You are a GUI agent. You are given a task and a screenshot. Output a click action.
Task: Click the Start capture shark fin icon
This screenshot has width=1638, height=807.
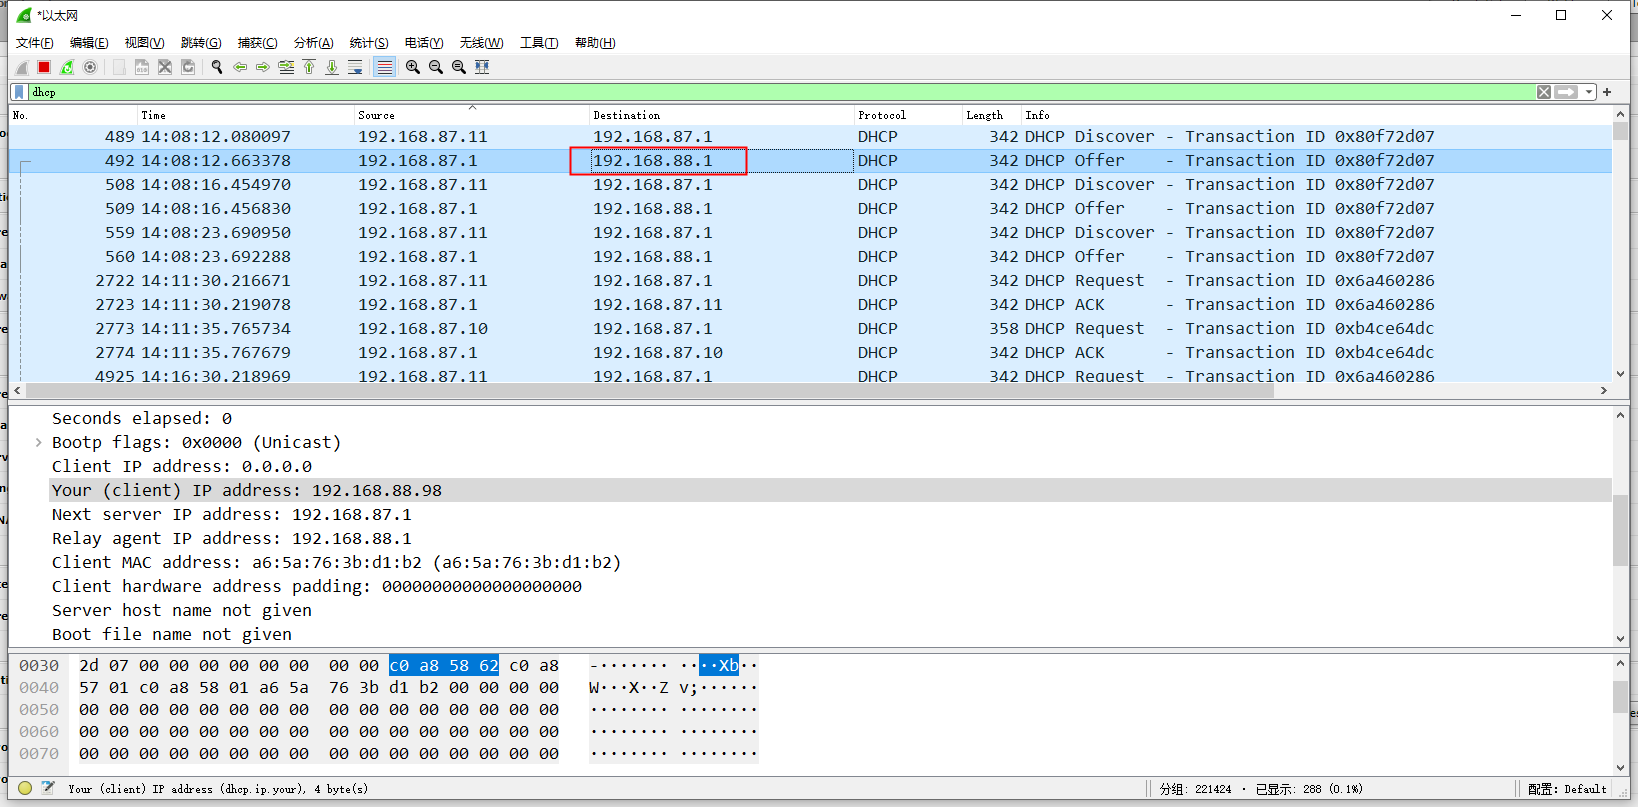pos(22,67)
